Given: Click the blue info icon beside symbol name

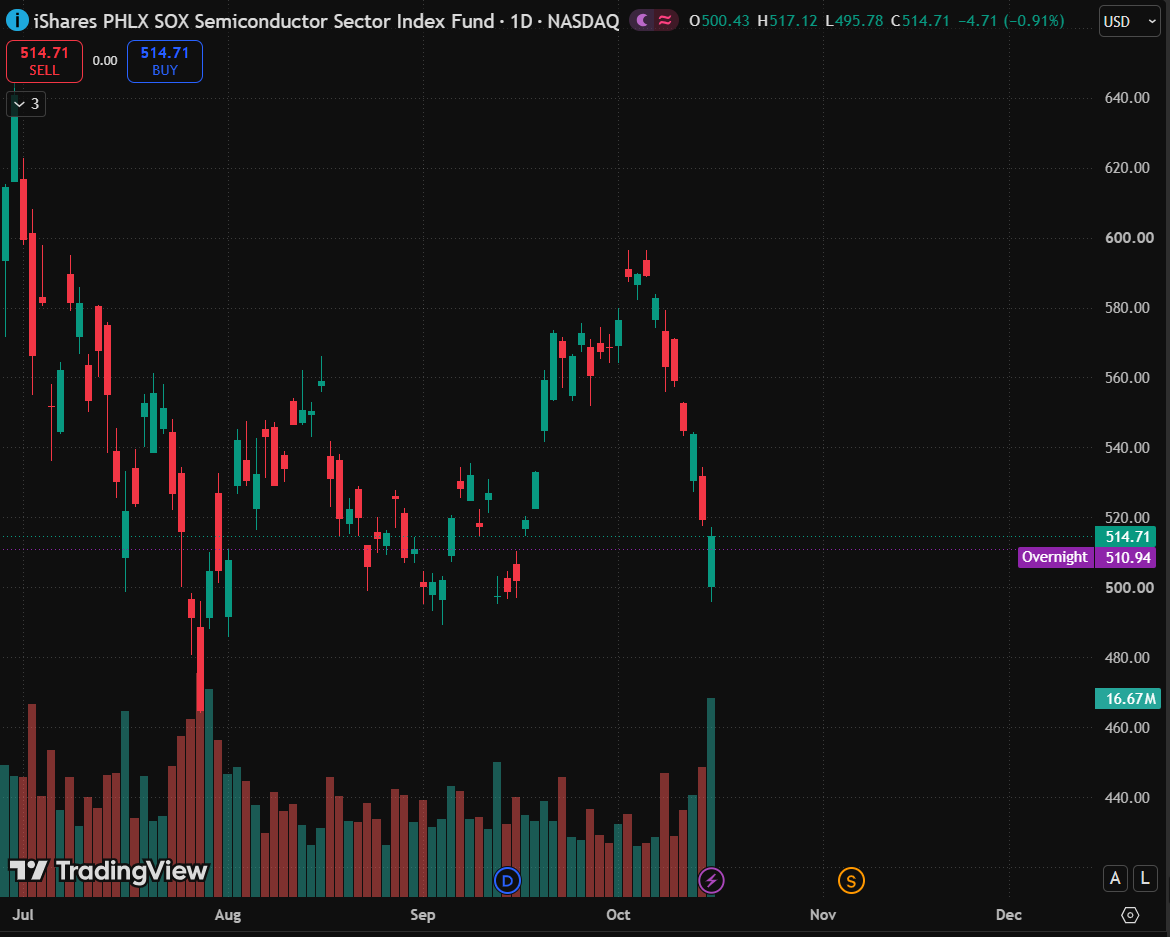Looking at the screenshot, I should click(16, 20).
